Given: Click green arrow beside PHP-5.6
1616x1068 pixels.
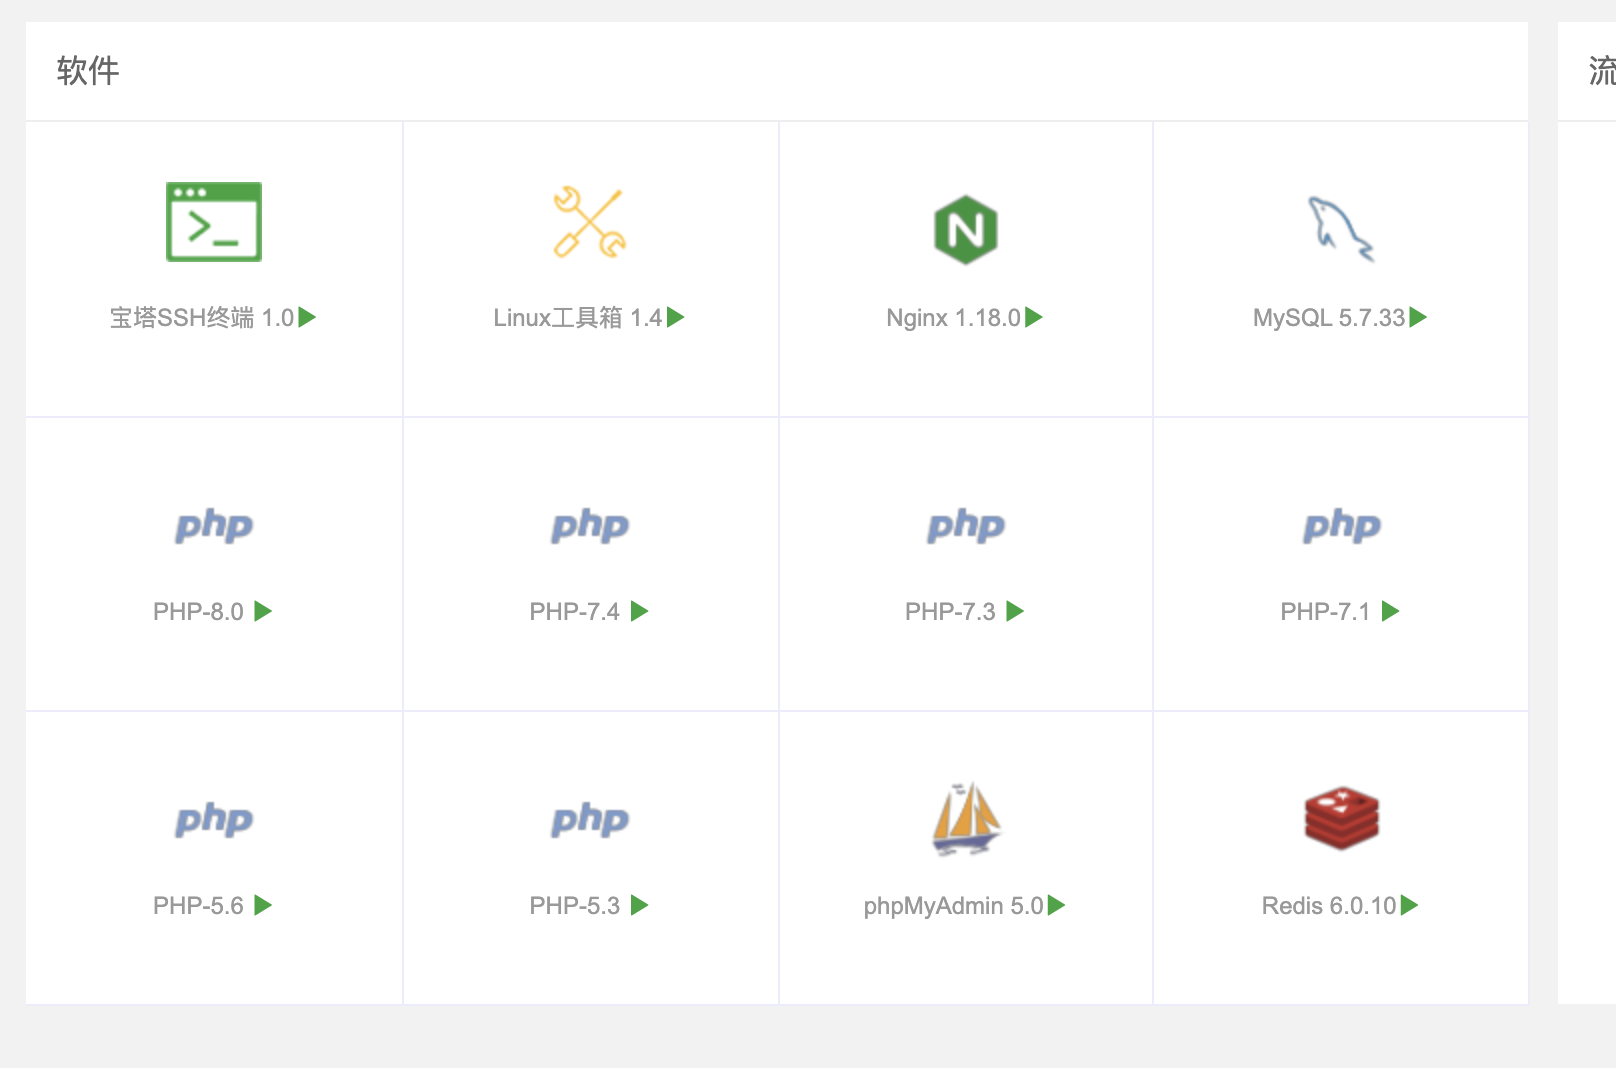Looking at the screenshot, I should coord(263,905).
